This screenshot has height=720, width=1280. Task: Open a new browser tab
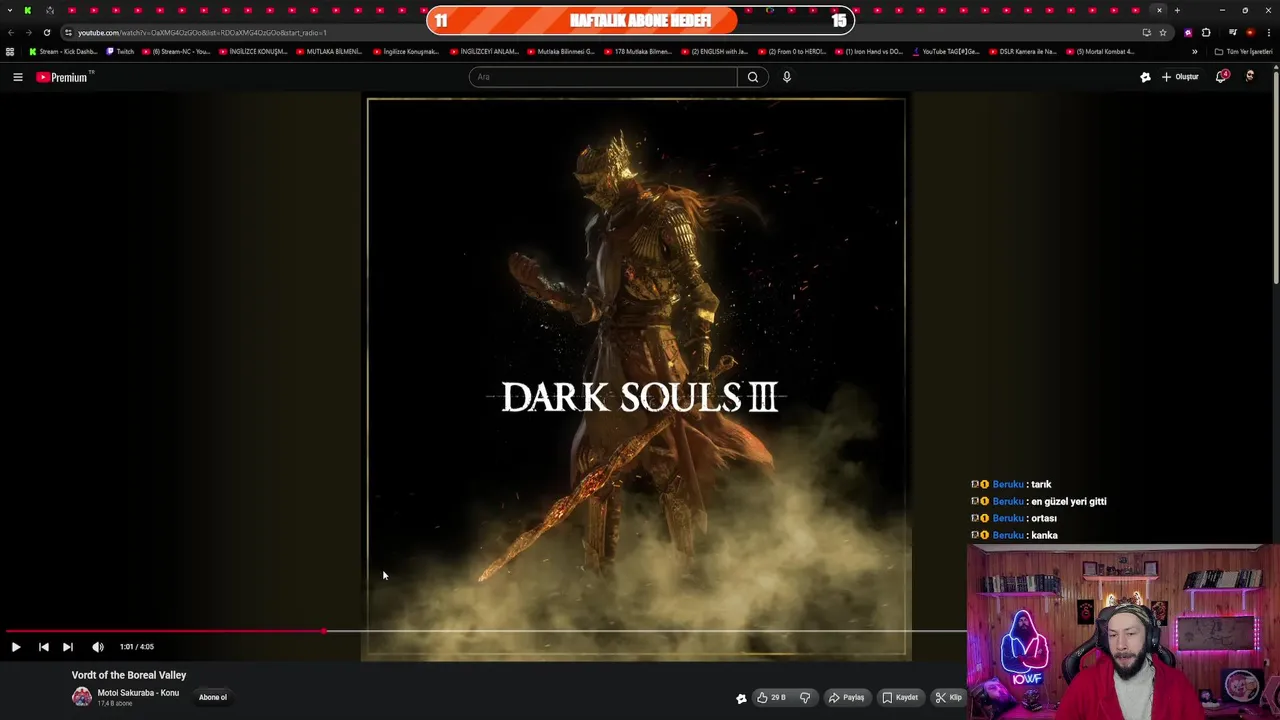1177,10
